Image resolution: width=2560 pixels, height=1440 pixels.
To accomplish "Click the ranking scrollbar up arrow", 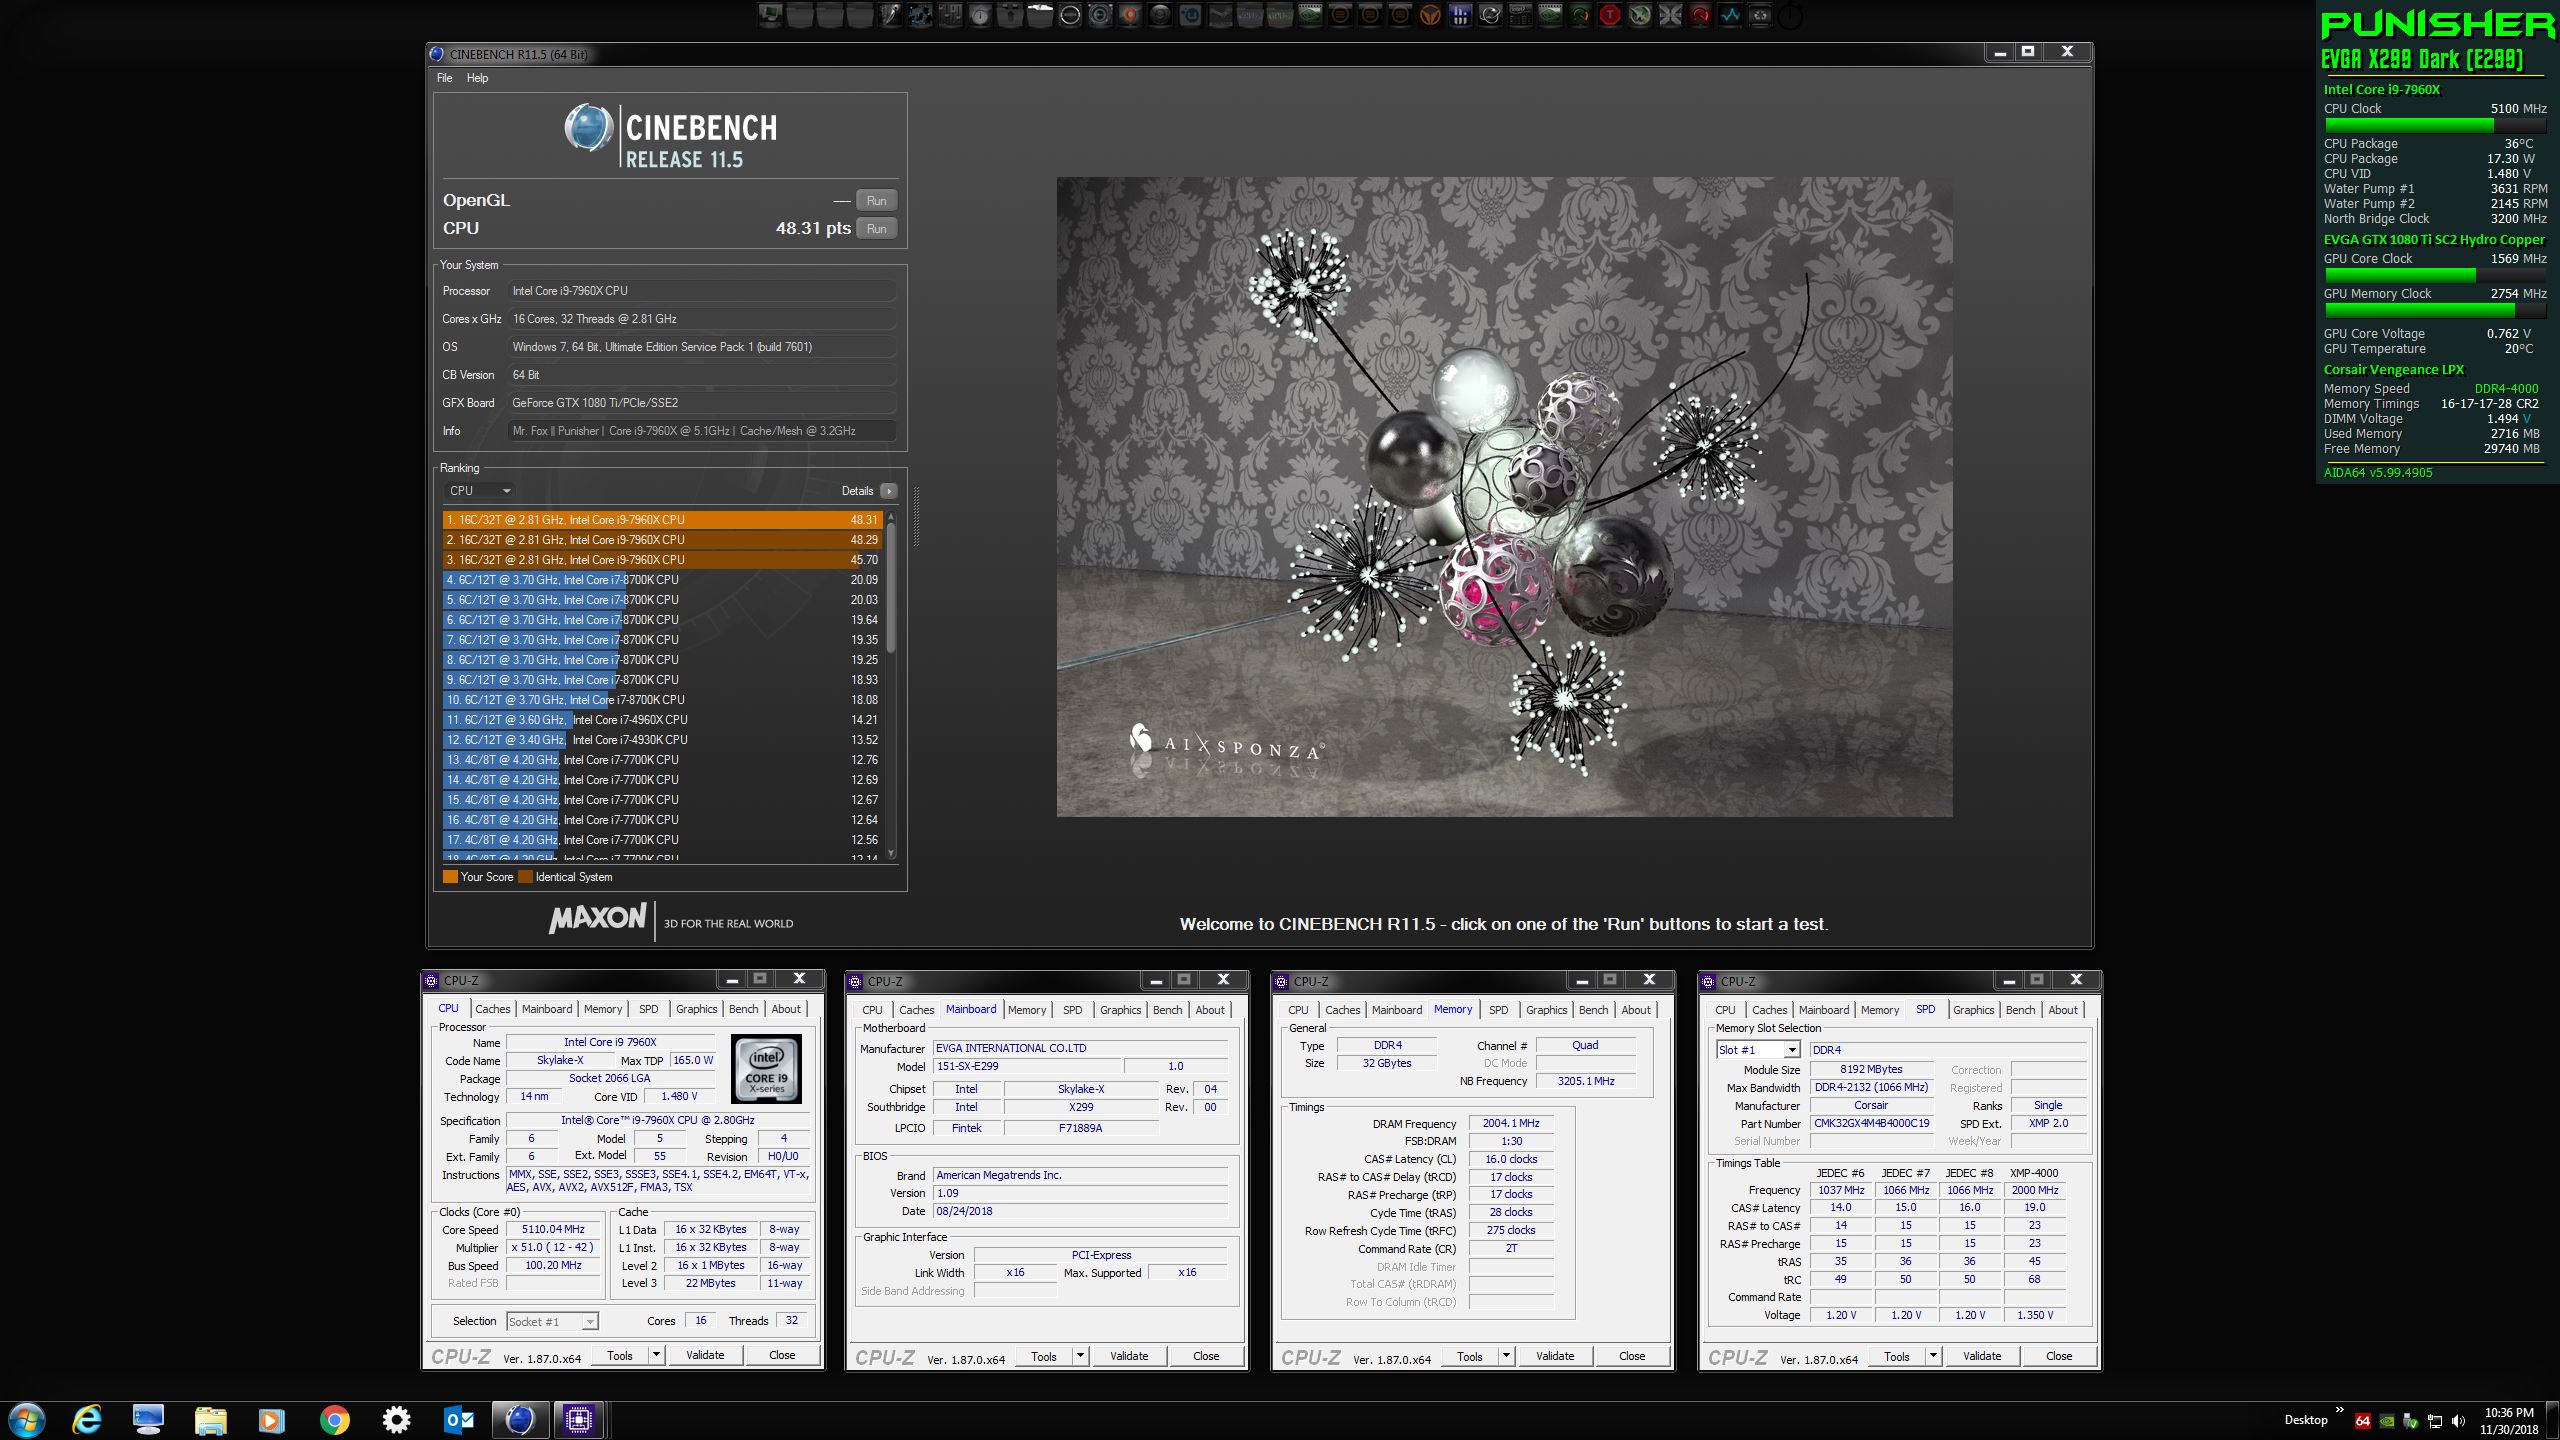I will 891,516.
